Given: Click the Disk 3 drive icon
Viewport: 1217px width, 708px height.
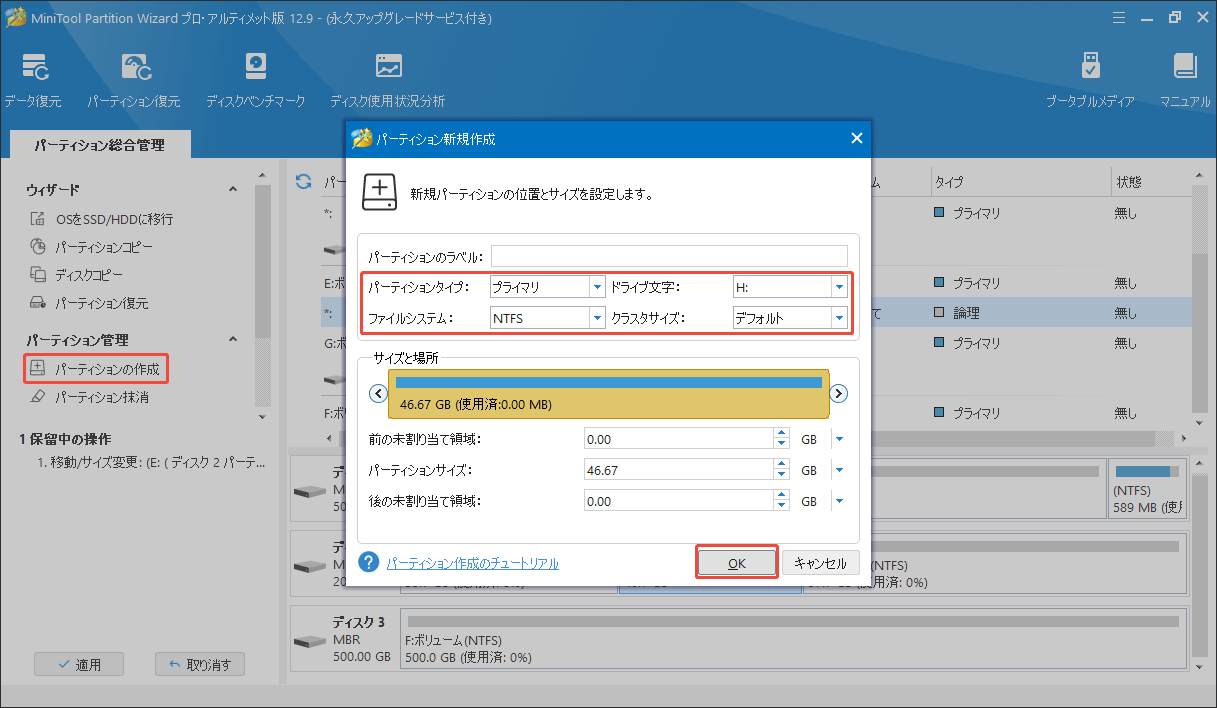Looking at the screenshot, I should click(308, 639).
